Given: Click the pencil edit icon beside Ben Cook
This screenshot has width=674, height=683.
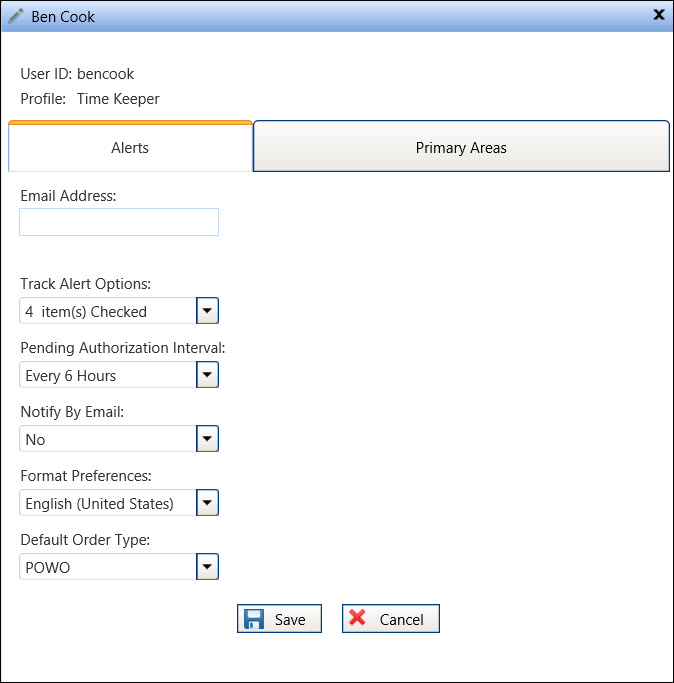Looking at the screenshot, I should pos(15,15).
